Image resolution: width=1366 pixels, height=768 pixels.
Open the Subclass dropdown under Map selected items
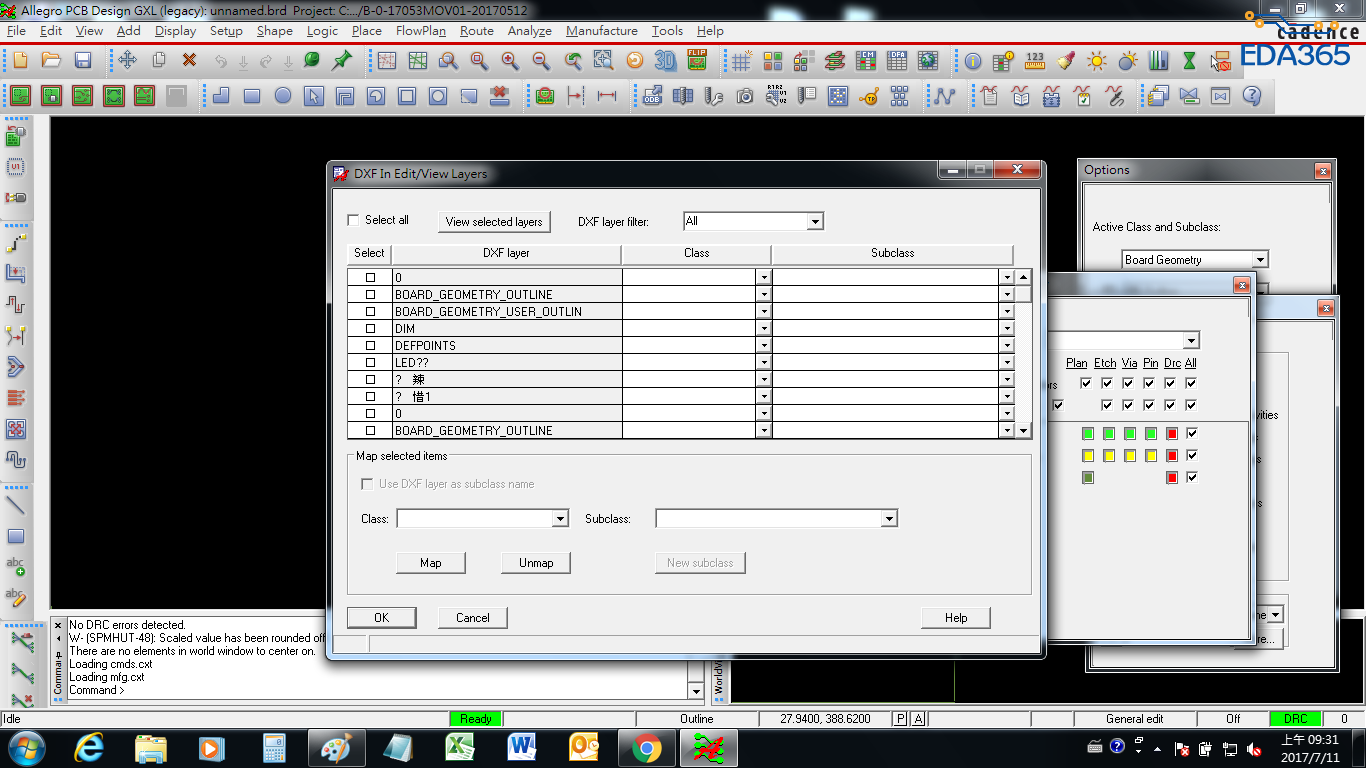[889, 519]
